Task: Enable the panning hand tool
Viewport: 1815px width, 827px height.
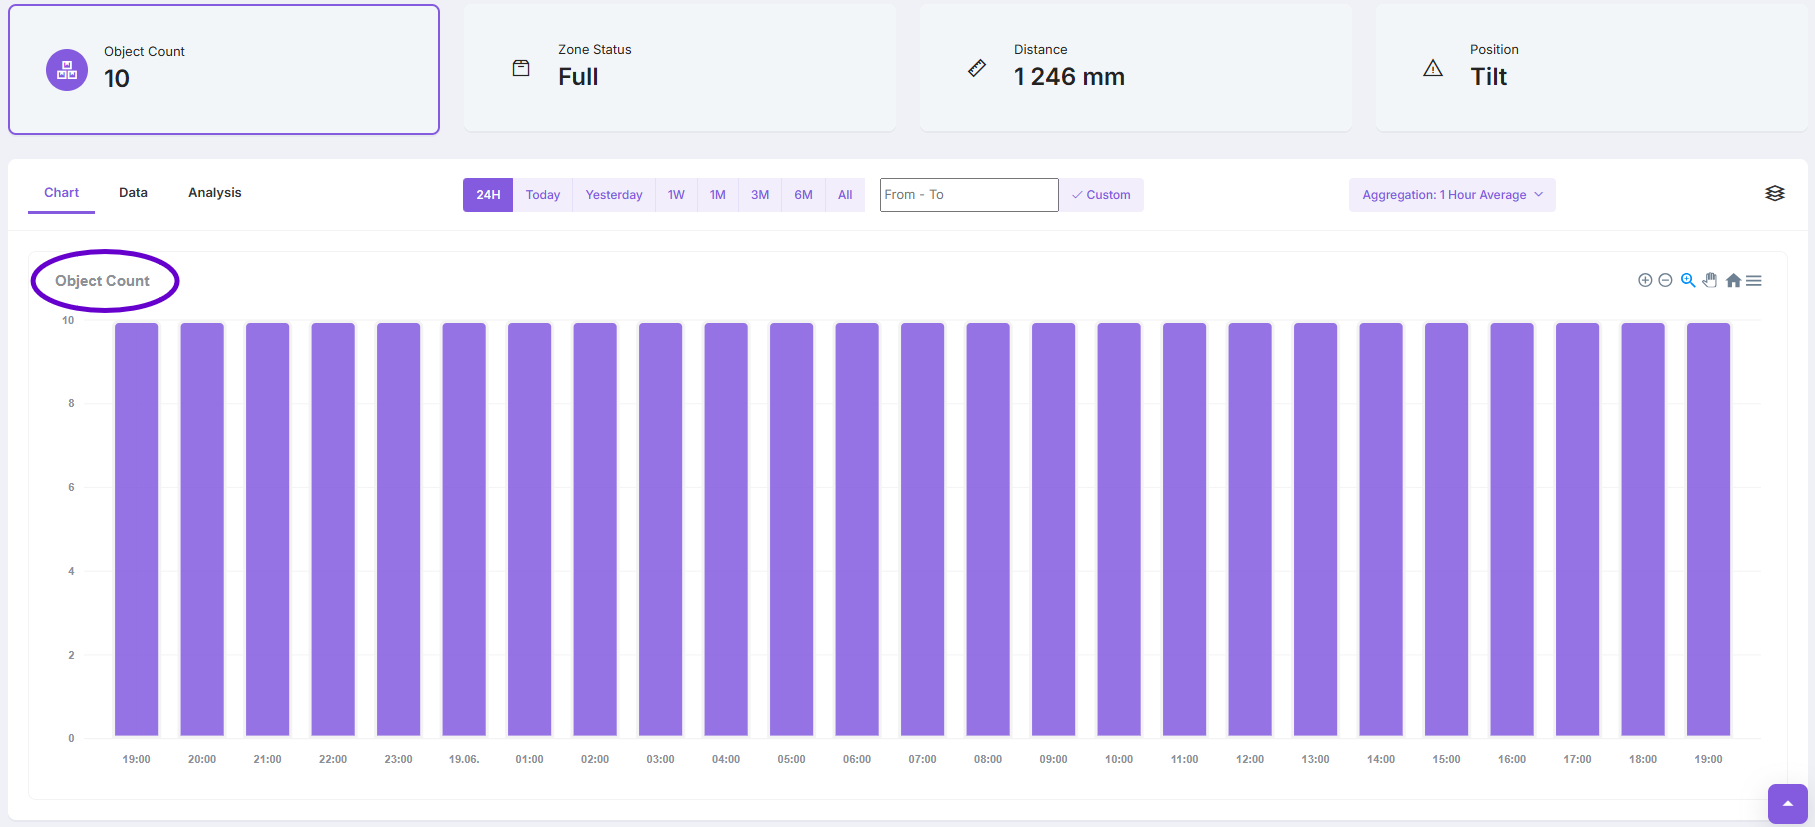Action: tap(1710, 280)
